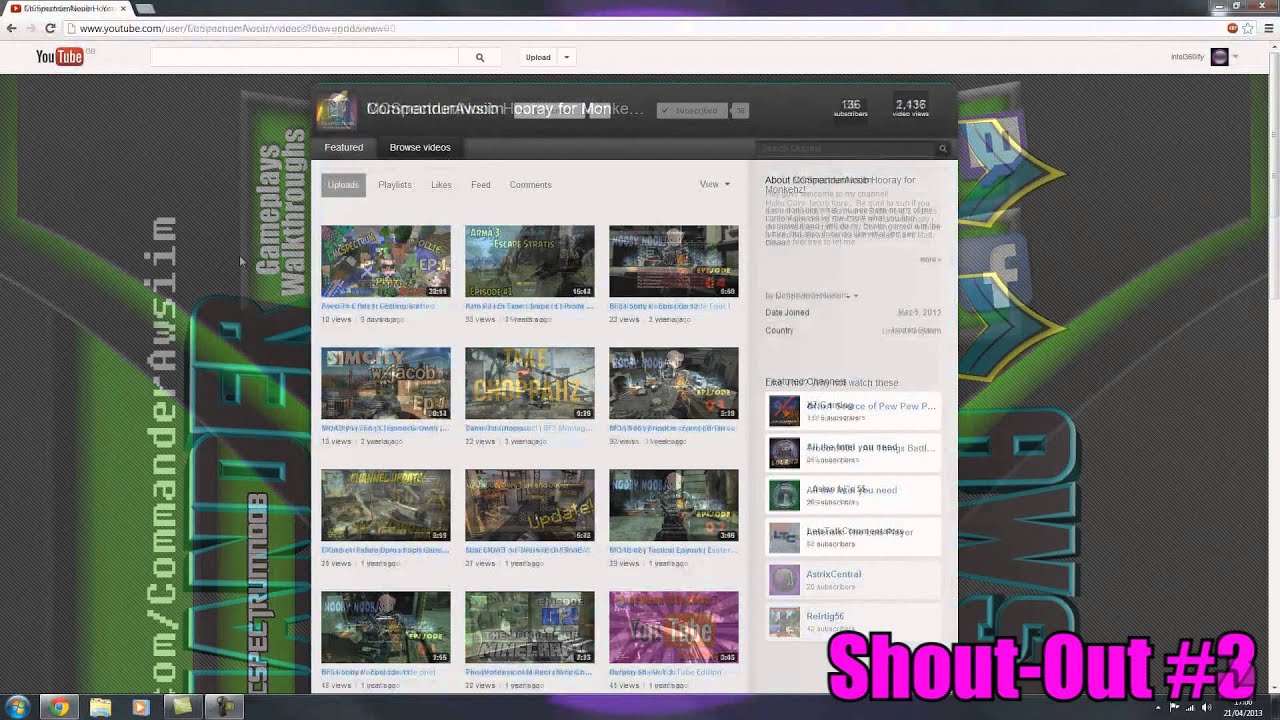Image resolution: width=1280 pixels, height=720 pixels.
Task: Go back with the browser back arrow
Action: click(11, 28)
